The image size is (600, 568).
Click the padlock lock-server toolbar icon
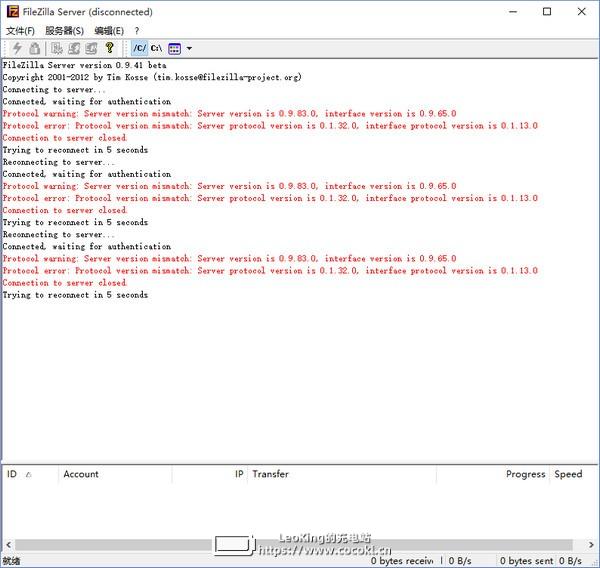[x=35, y=48]
